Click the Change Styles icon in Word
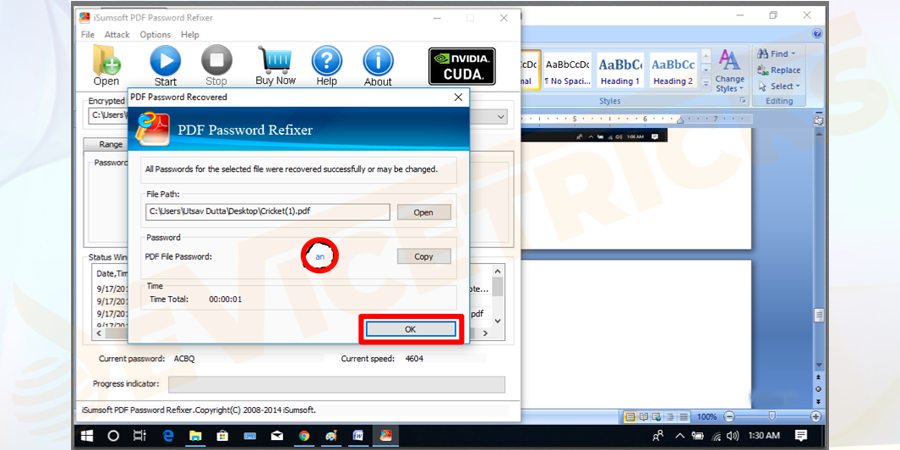Viewport: 900px width, 450px height. pos(730,71)
